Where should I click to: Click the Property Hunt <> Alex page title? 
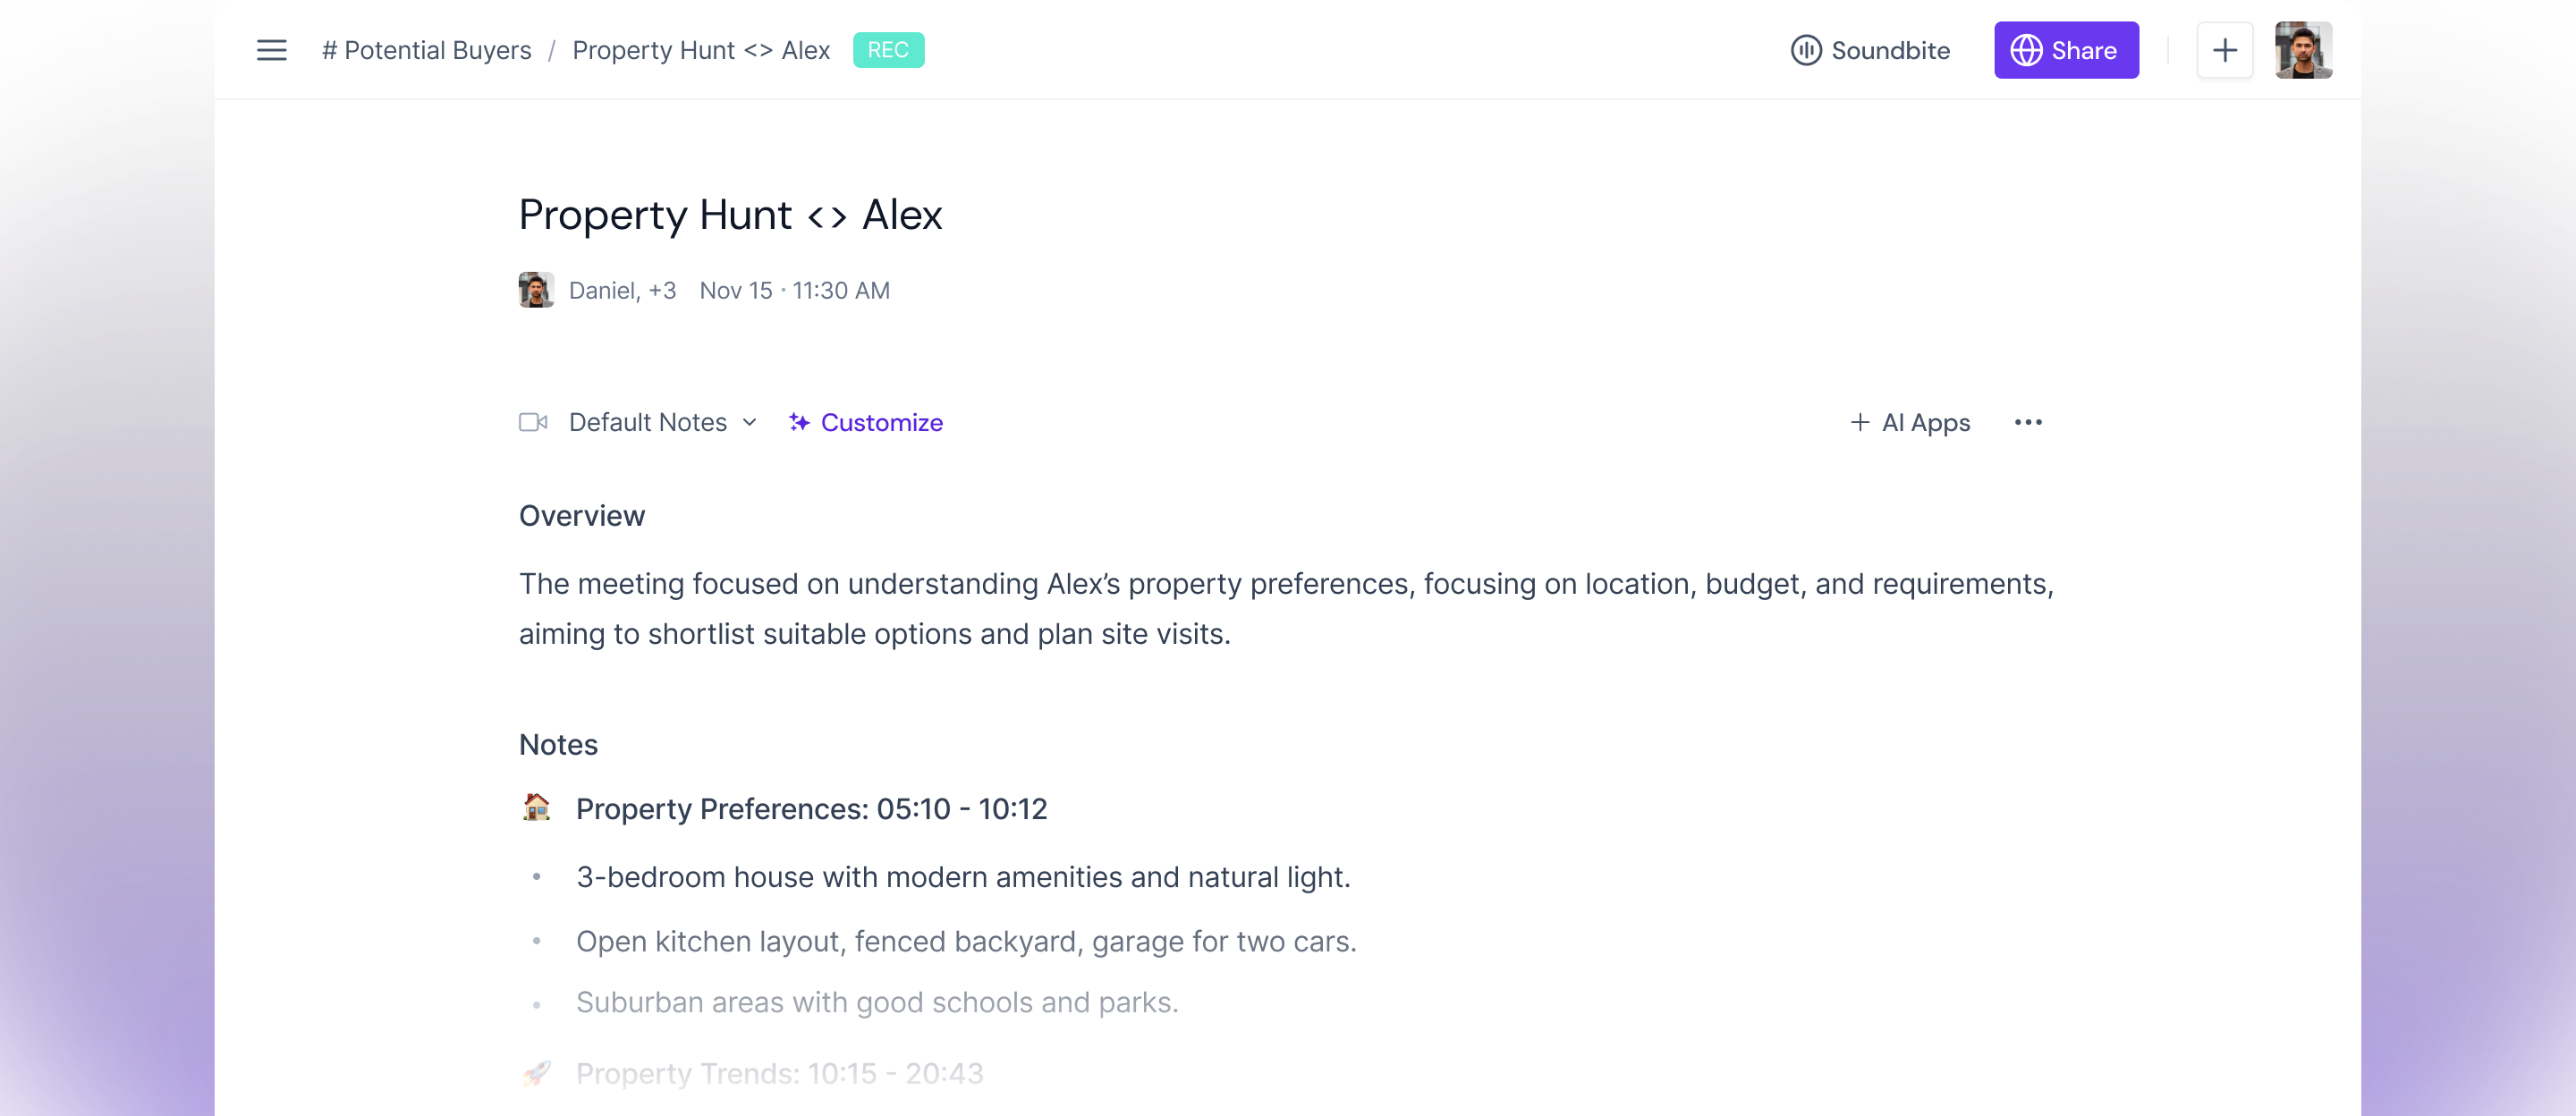point(730,215)
